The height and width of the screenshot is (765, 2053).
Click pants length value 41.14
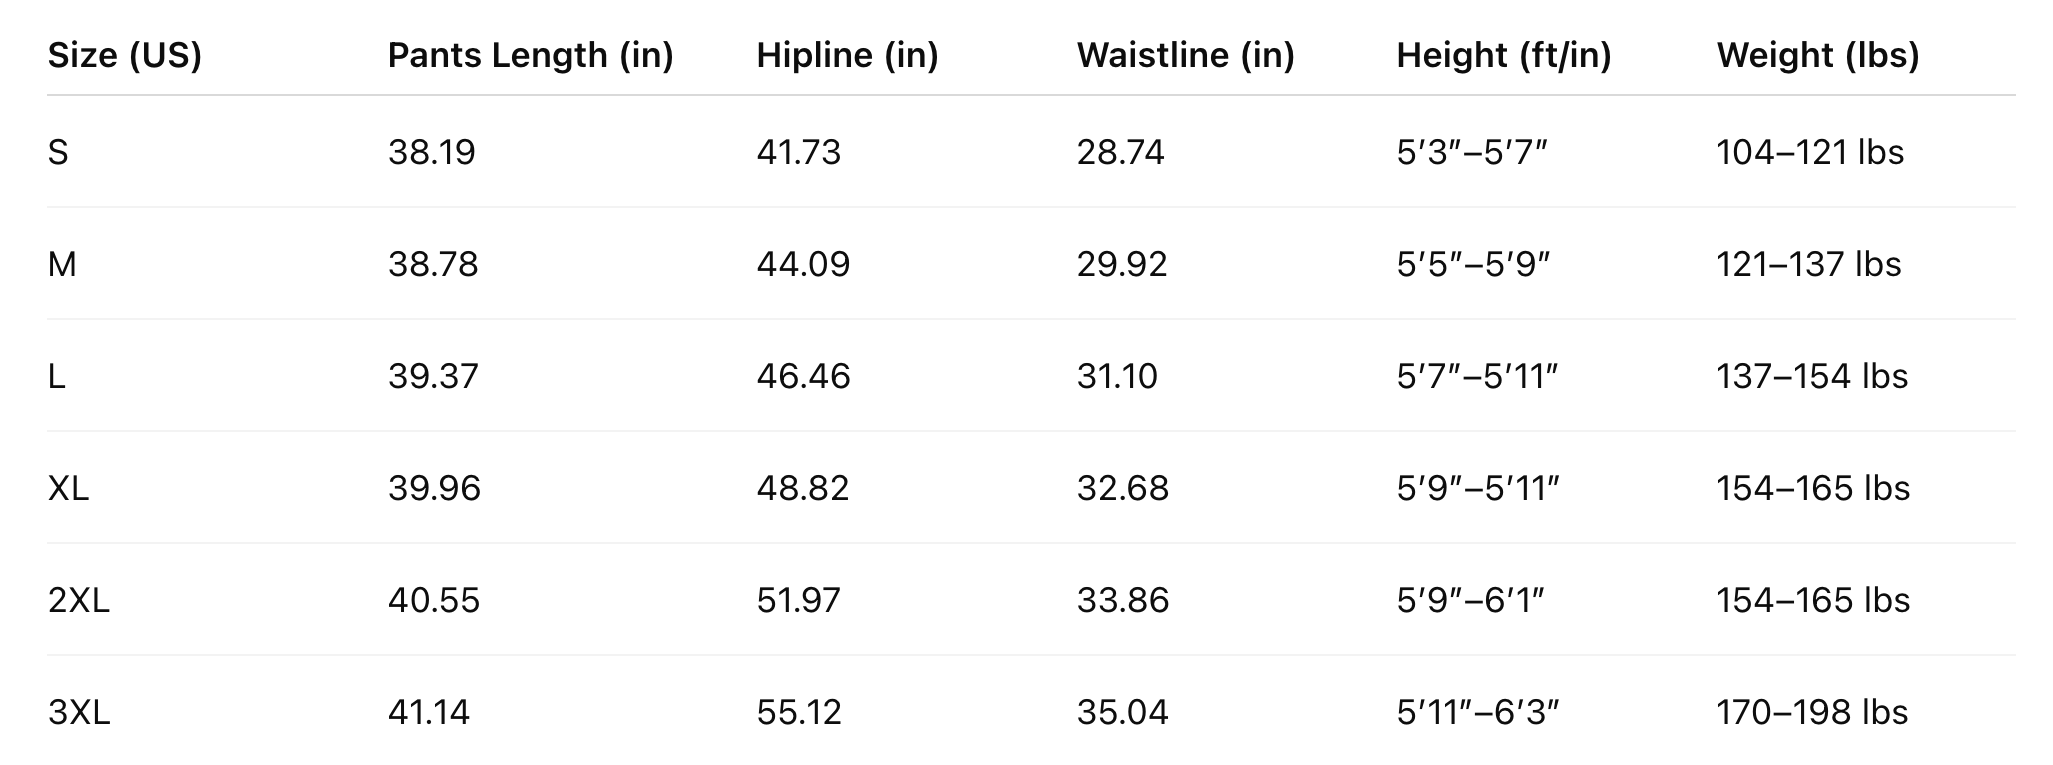(x=428, y=712)
